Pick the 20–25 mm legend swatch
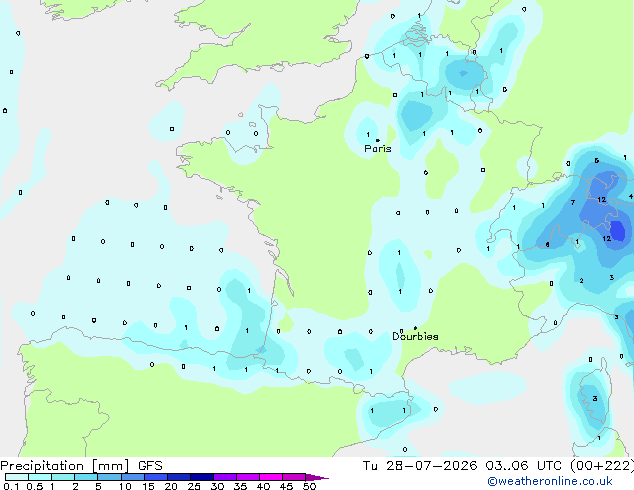The height and width of the screenshot is (490, 634). coord(179,477)
